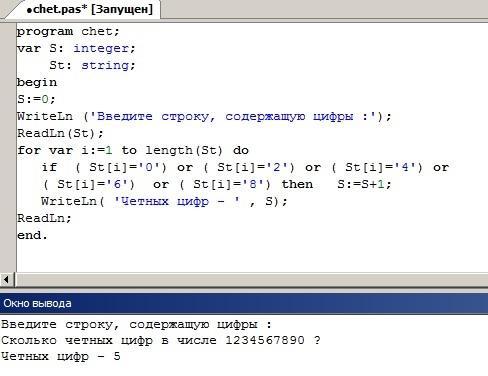
Task: Click the 'then' keyword before S:=S+1
Action: tap(297, 184)
